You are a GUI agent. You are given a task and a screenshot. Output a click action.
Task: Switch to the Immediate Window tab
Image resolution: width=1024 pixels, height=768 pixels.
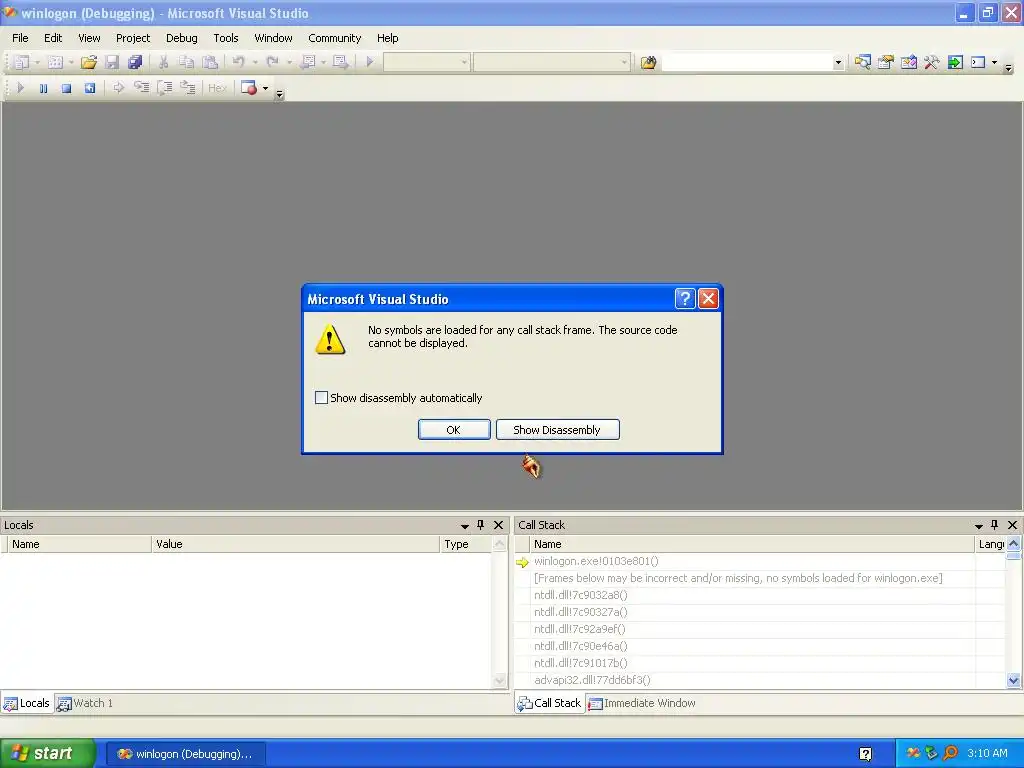pyautogui.click(x=642, y=703)
